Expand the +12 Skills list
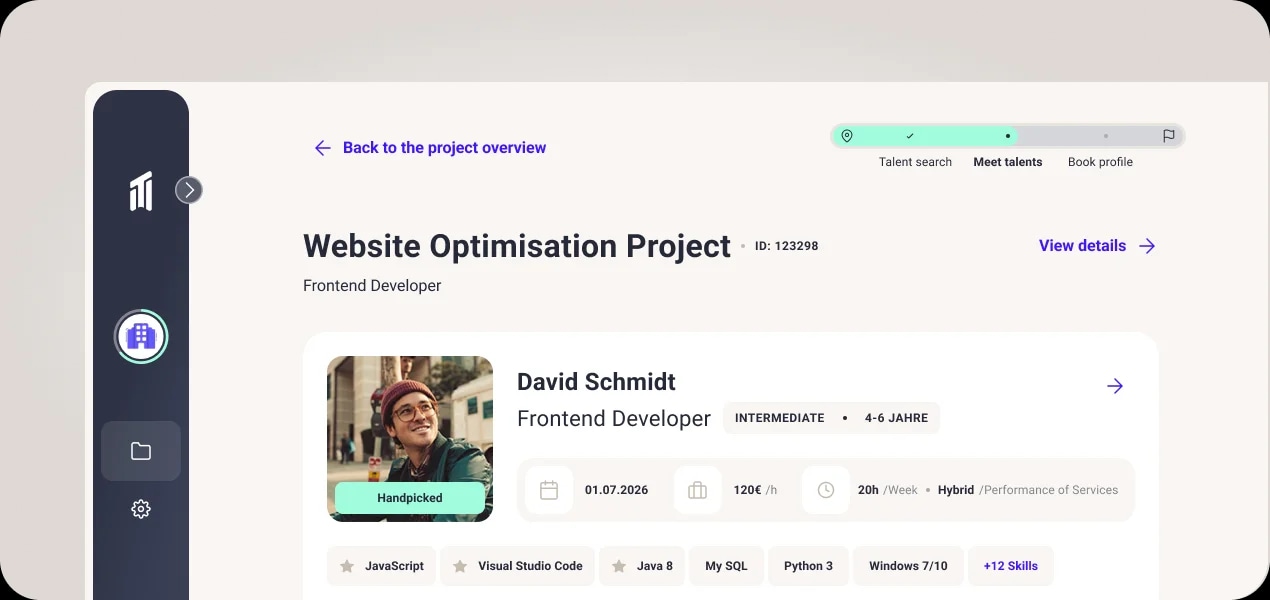Screen dimensions: 1270x600 (1010, 565)
